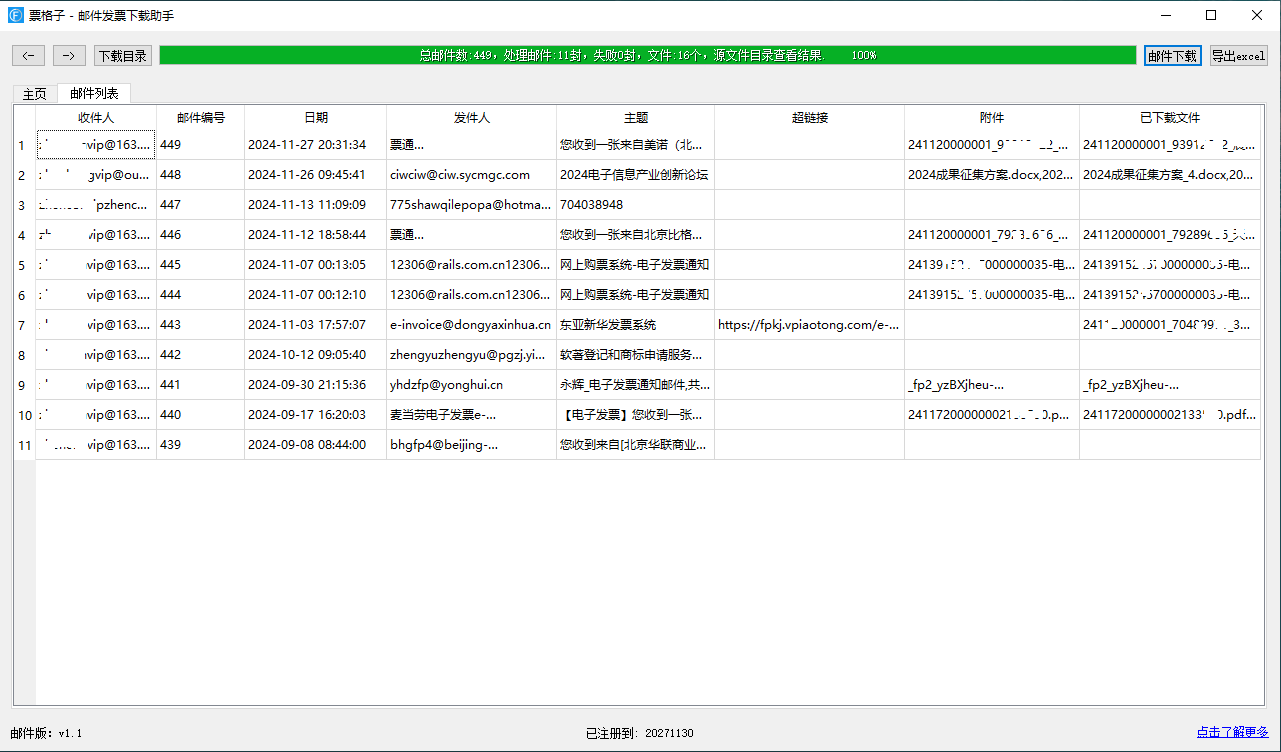Select row header number 3
The height and width of the screenshot is (752, 1281).
click(x=25, y=205)
